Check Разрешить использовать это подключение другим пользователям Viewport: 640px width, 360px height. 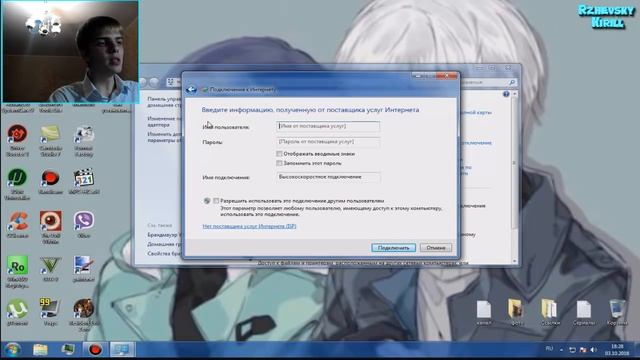216,201
